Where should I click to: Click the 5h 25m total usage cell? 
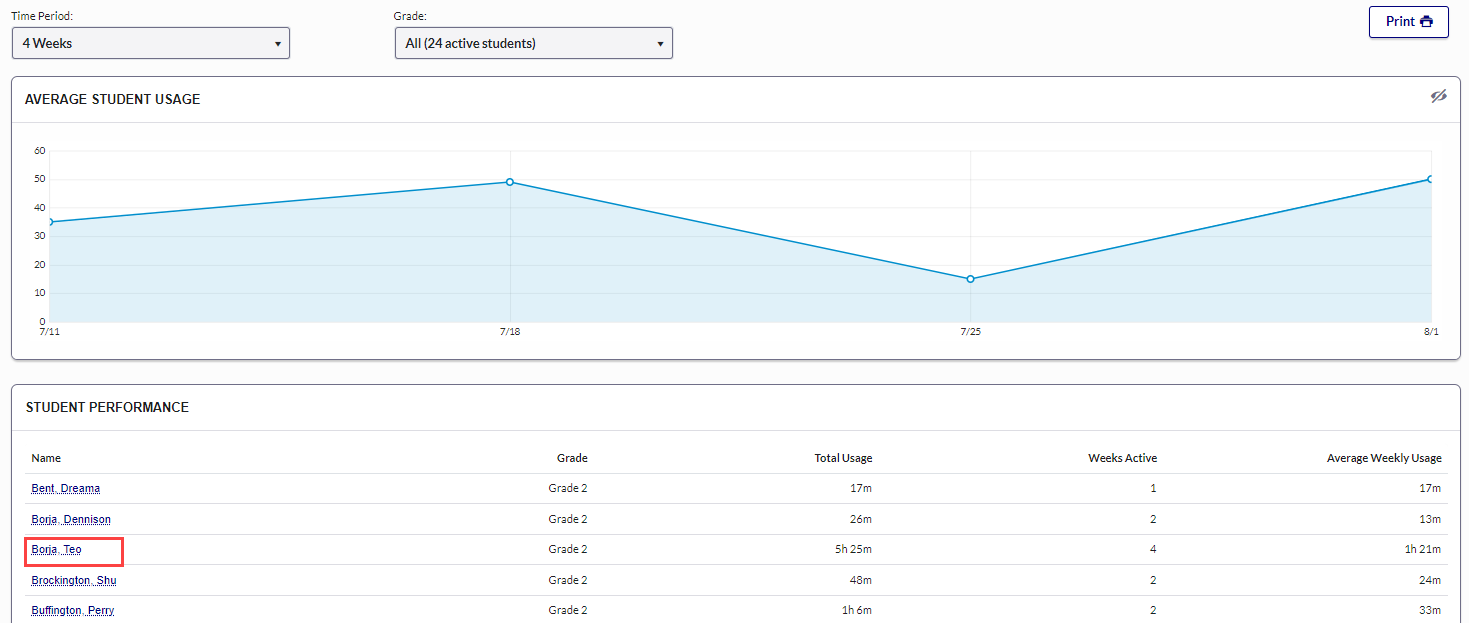coord(854,550)
